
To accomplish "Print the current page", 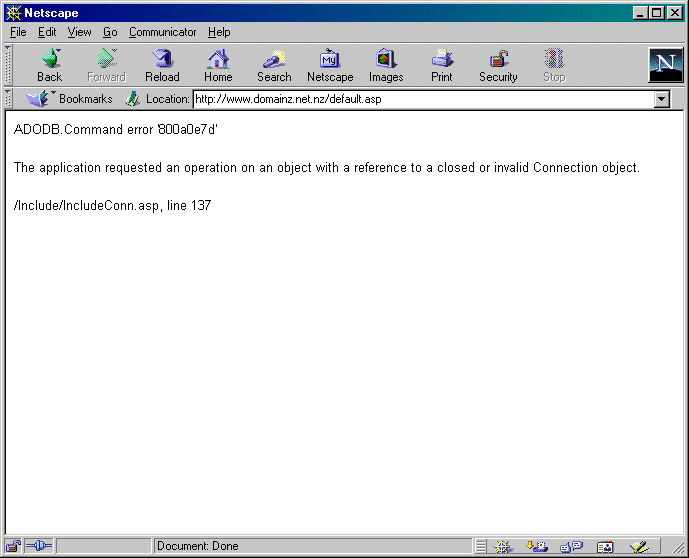I will pos(442,65).
